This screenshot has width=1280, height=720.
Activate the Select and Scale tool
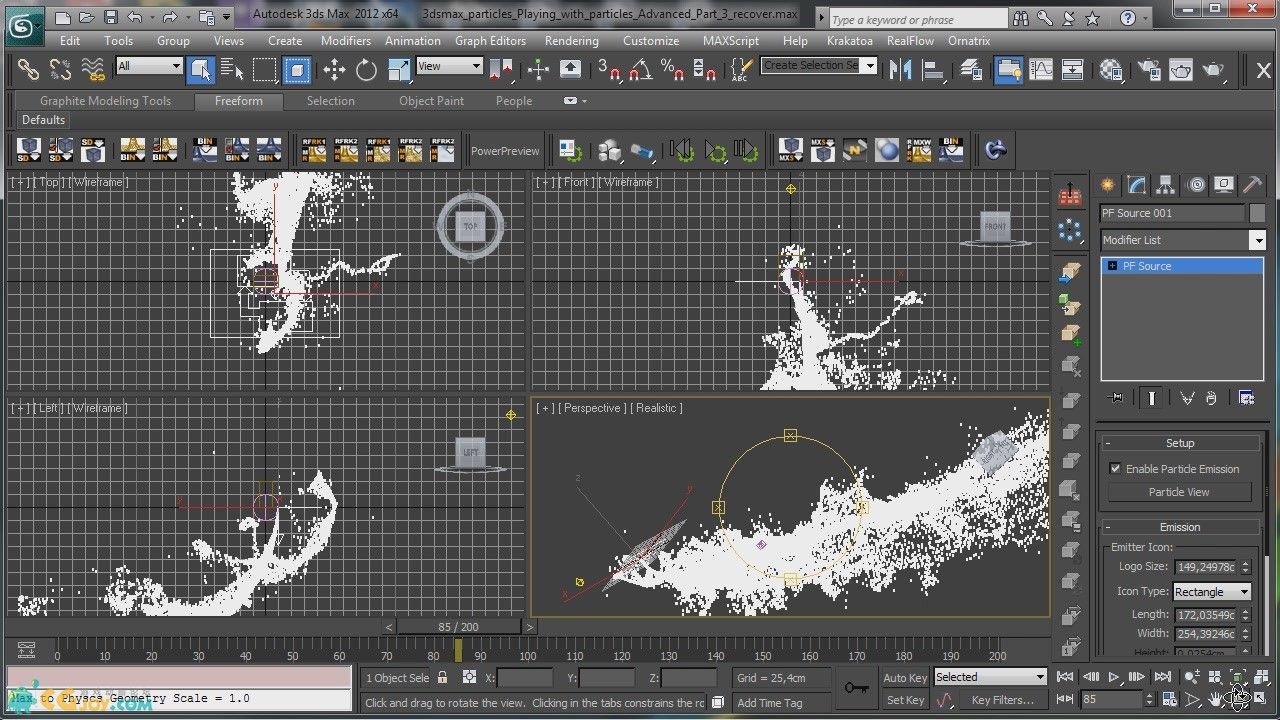(399, 69)
